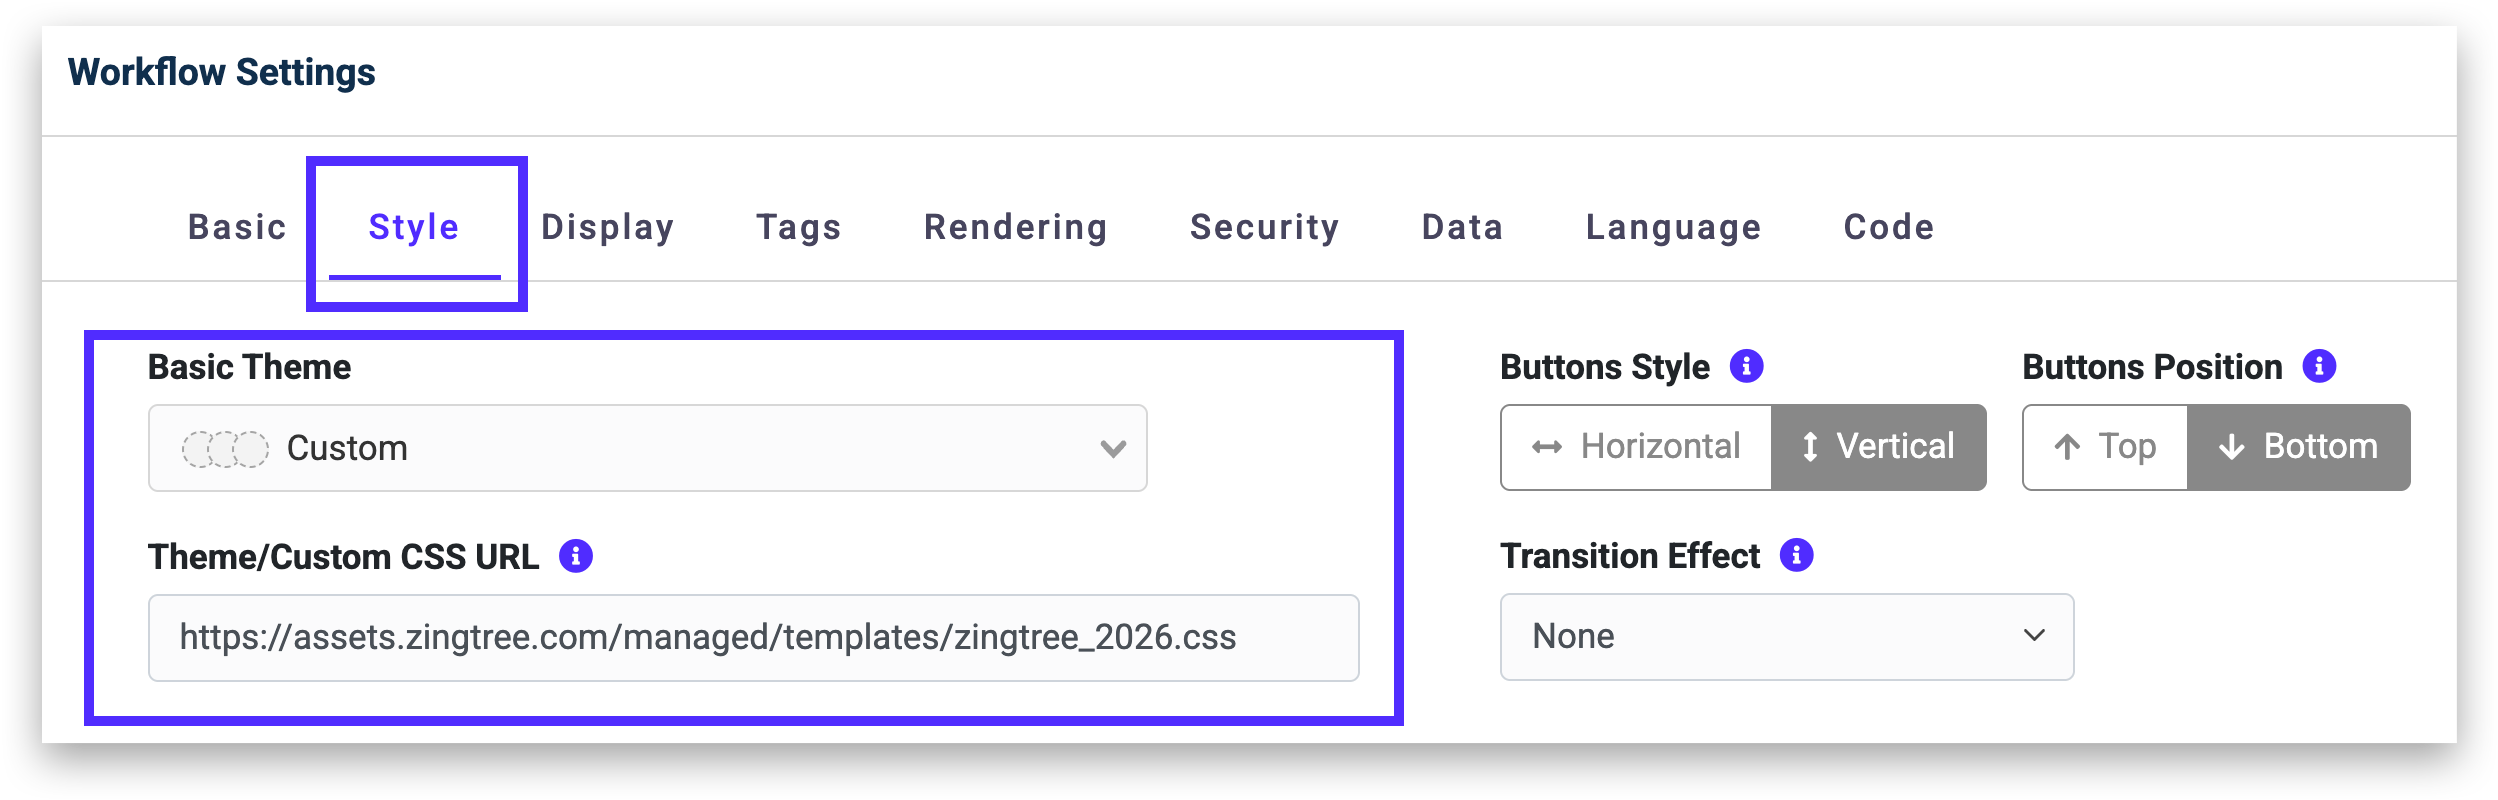Open the Rendering tab
This screenshot has width=2498, height=800.
click(x=1015, y=228)
